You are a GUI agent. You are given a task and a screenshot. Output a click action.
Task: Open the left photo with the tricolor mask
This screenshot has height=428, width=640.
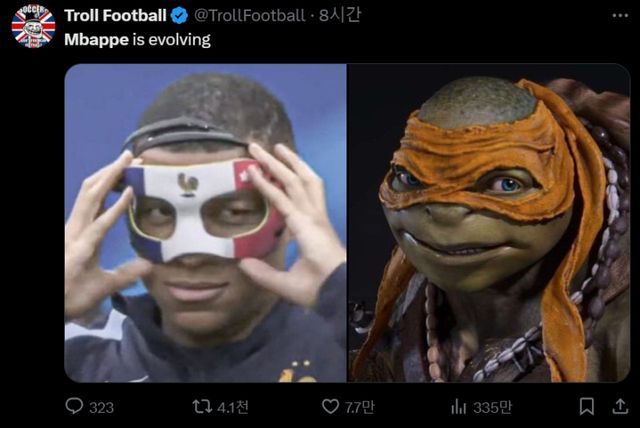pos(205,223)
